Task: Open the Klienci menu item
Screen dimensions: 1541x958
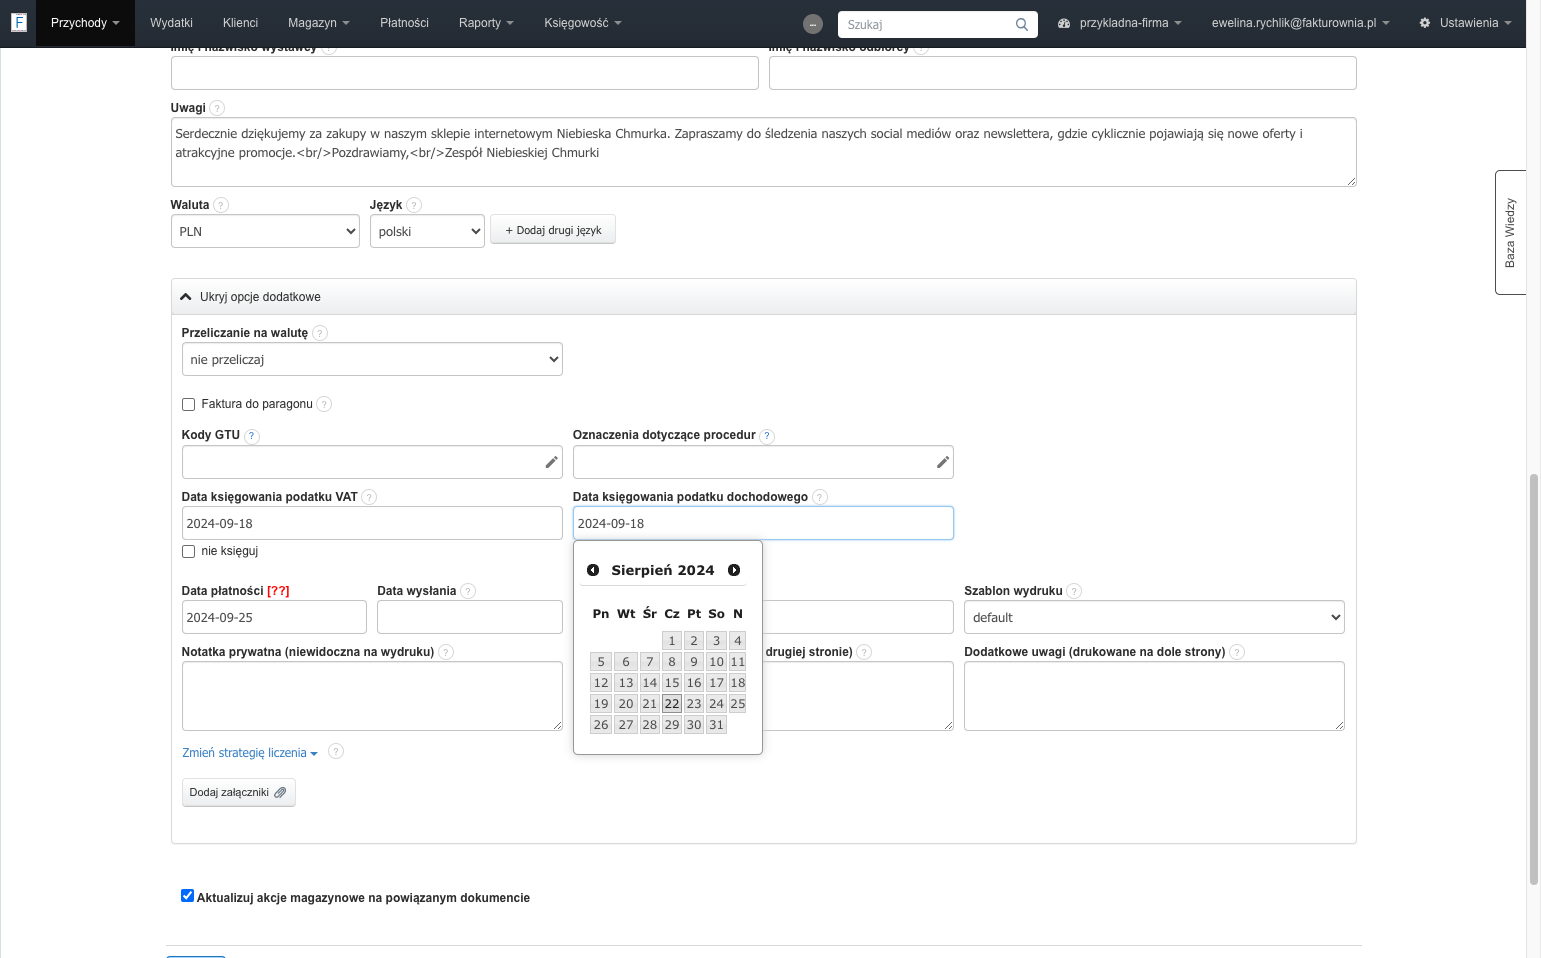Action: coord(240,23)
